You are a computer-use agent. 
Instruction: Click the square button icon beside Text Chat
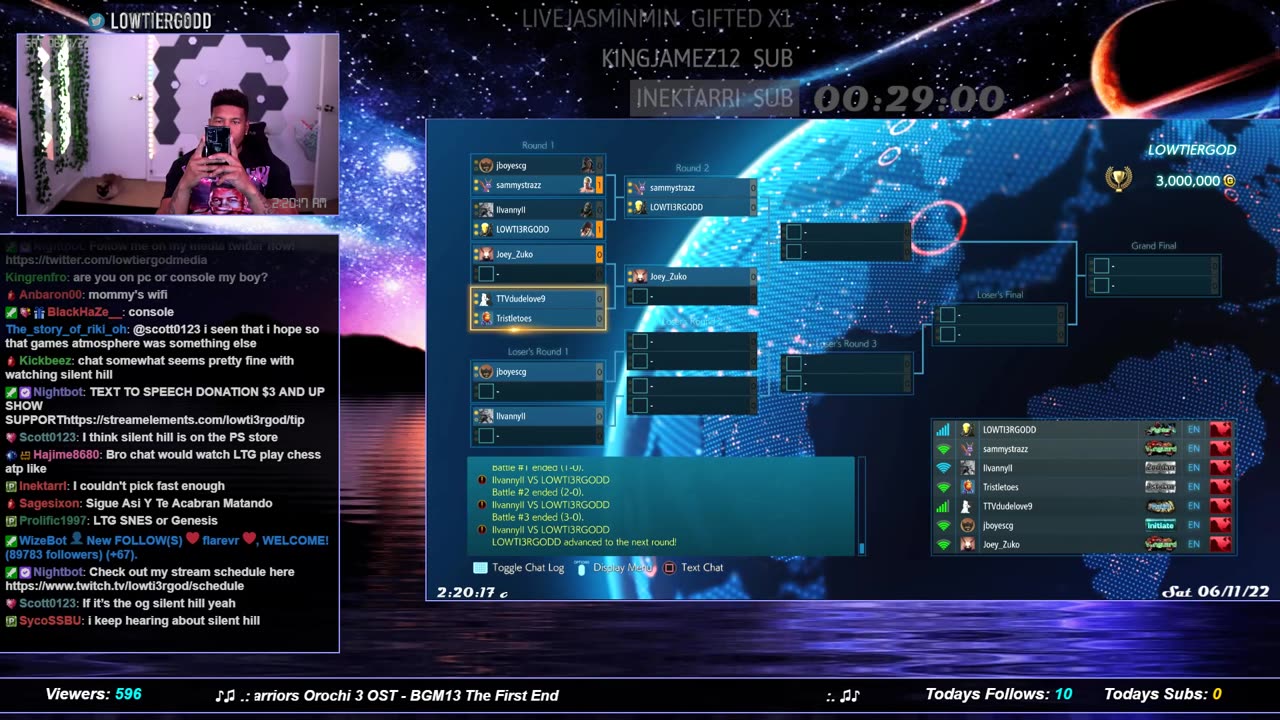[x=670, y=568]
